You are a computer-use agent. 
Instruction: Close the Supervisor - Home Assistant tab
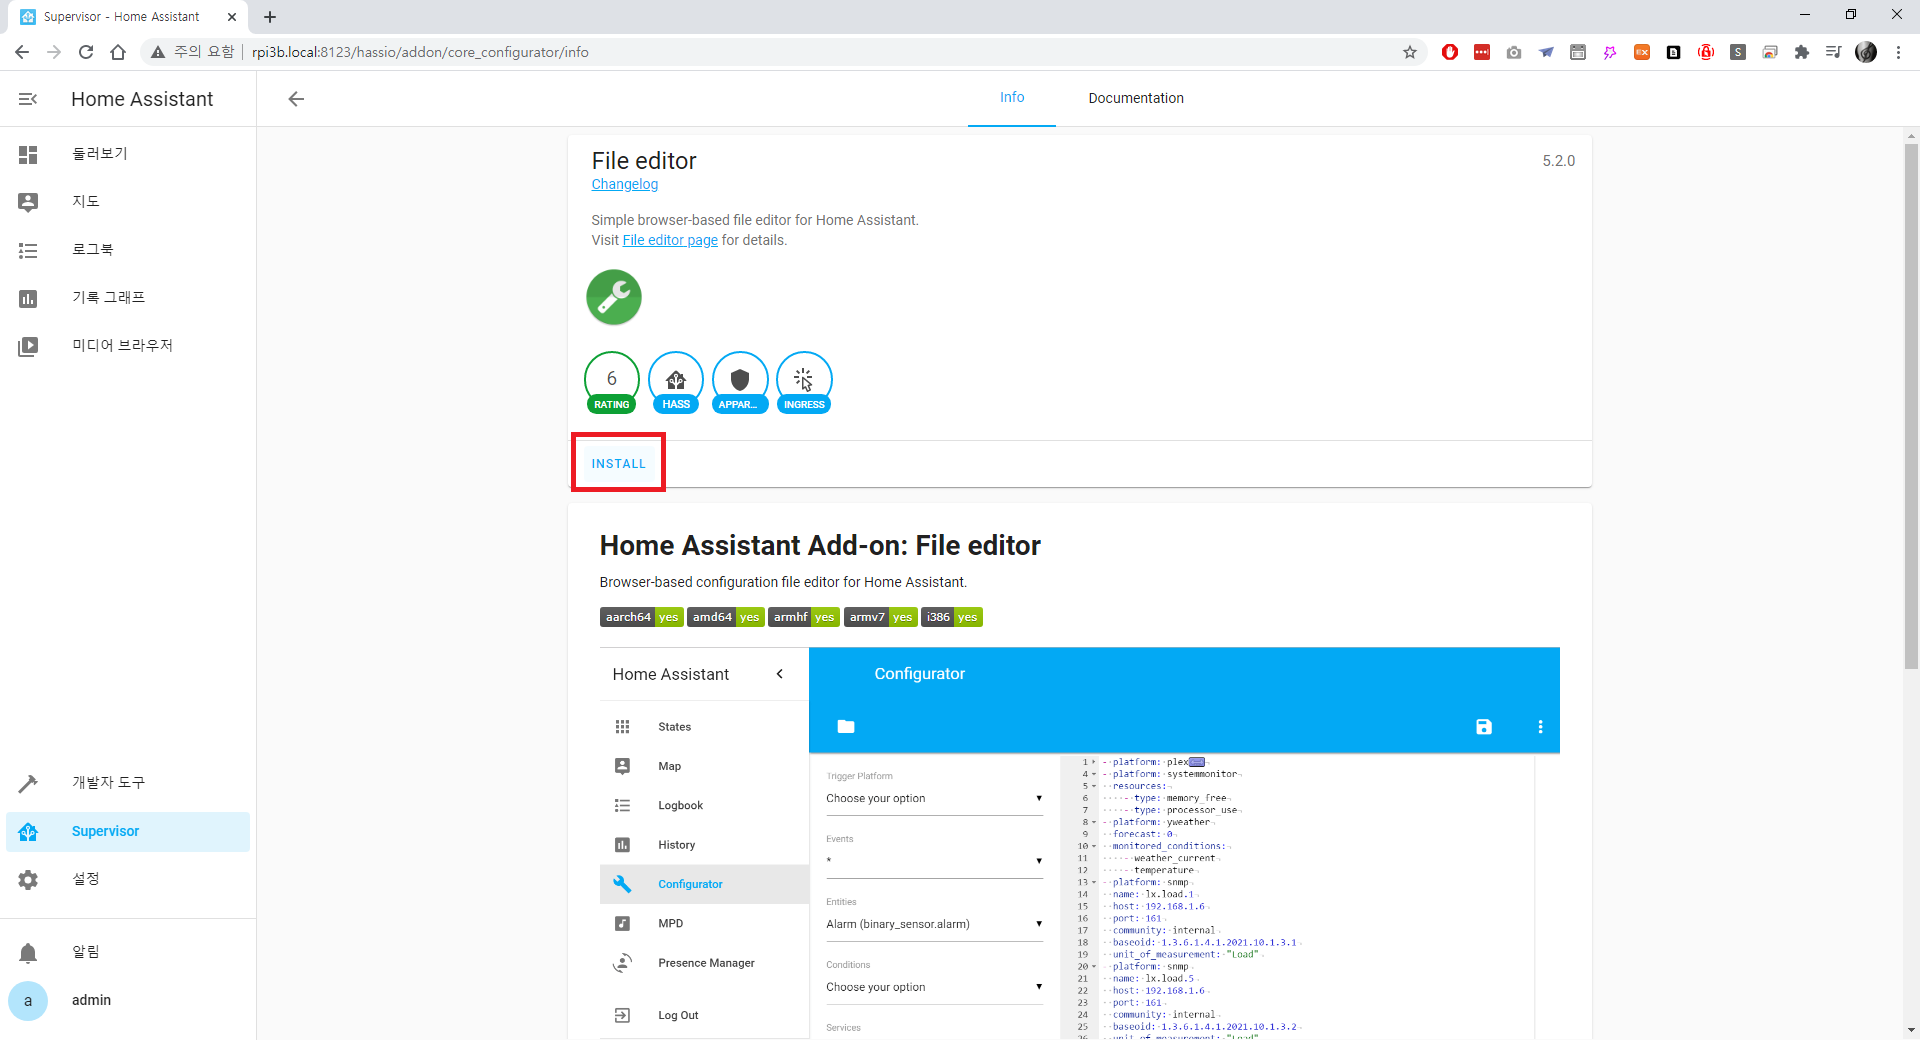point(232,17)
